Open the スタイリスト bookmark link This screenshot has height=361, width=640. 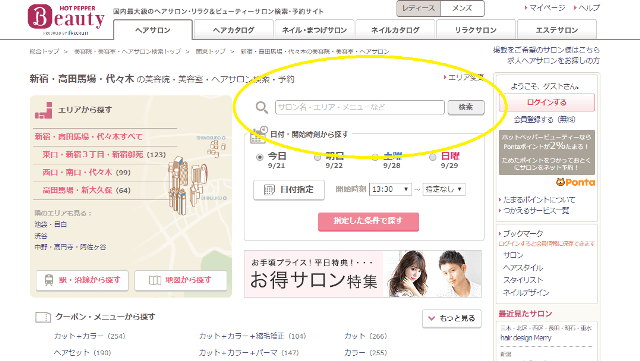(x=523, y=280)
